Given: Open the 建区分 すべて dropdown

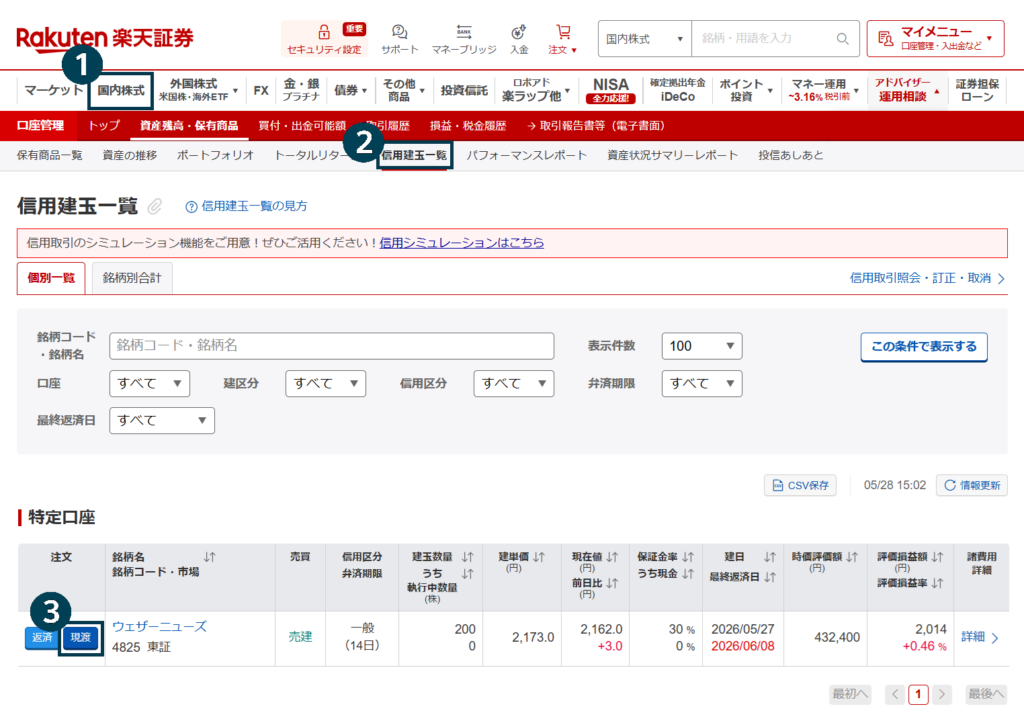Looking at the screenshot, I should (x=325, y=383).
